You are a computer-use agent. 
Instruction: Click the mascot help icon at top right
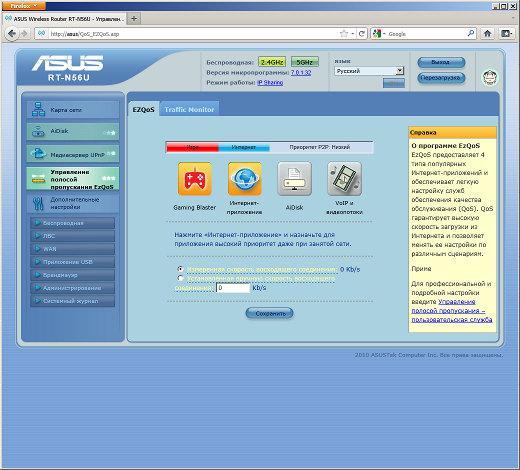coord(490,78)
